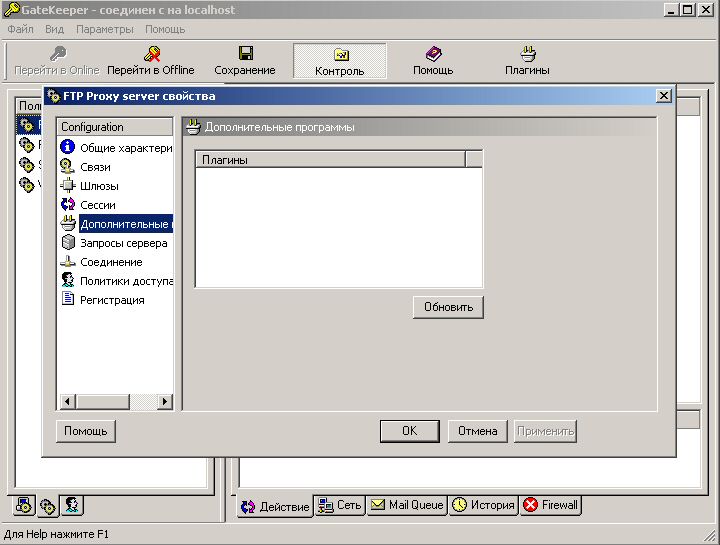Select the first highlighted gear item in main list
This screenshot has height=545, width=720.
click(x=29, y=125)
